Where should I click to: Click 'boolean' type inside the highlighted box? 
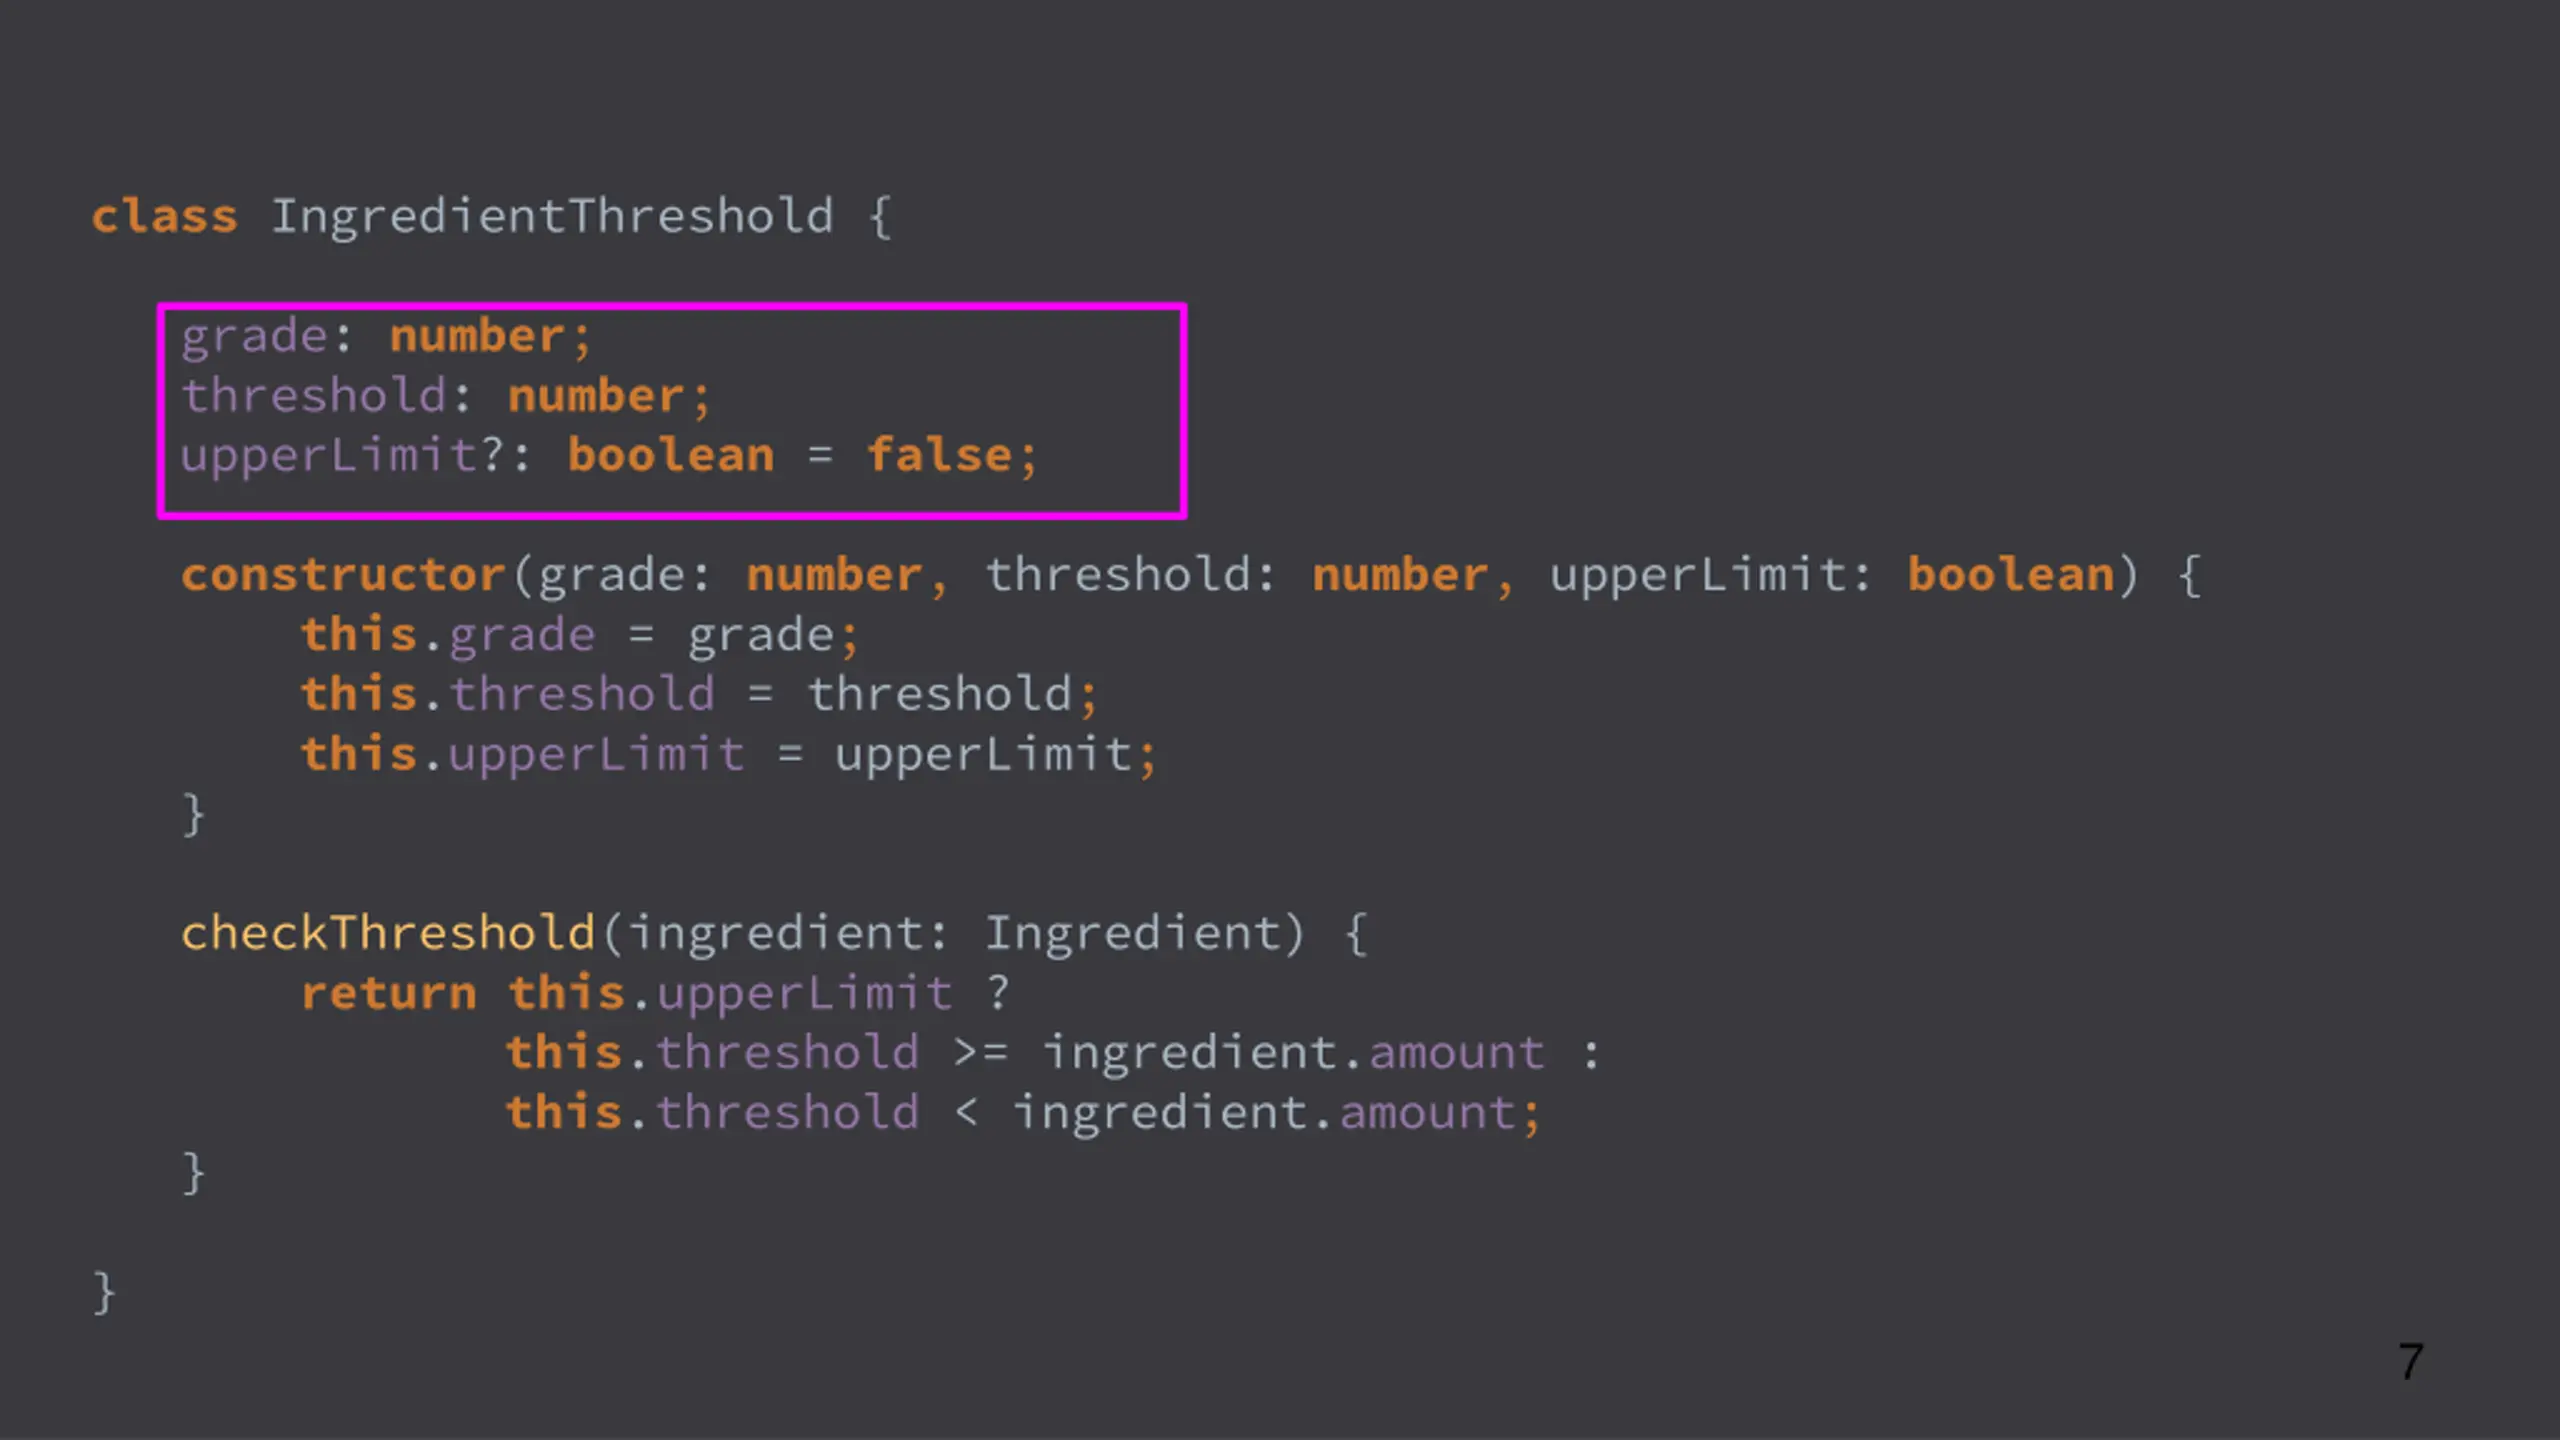point(671,456)
